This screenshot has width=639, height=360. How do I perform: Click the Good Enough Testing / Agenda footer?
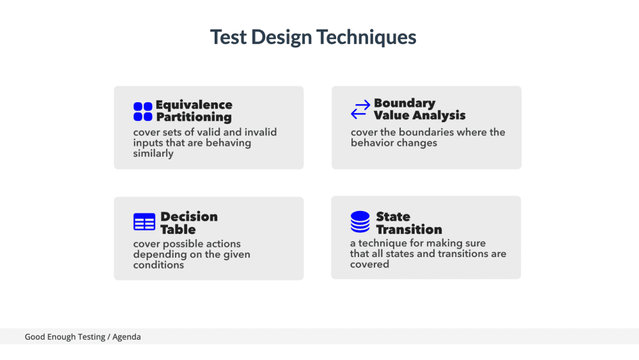[83, 337]
